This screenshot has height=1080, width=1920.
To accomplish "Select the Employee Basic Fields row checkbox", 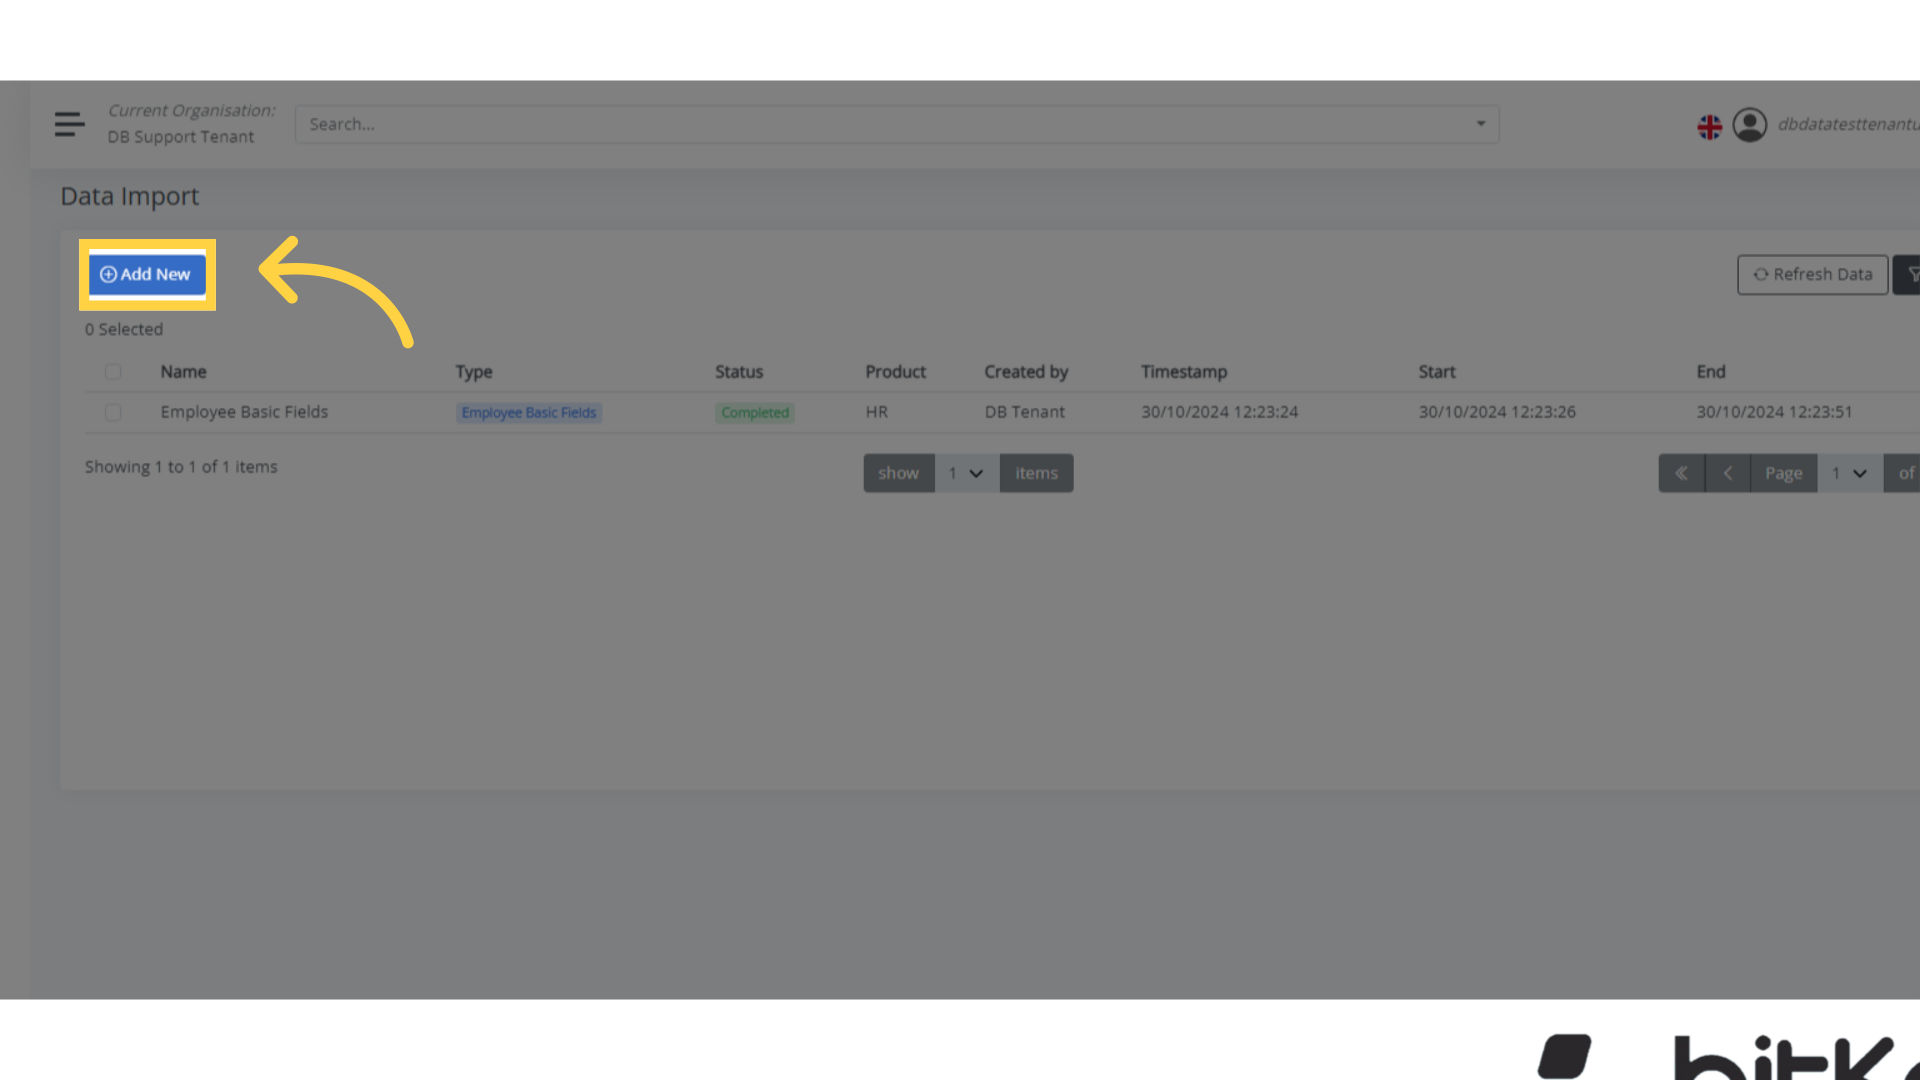I will (113, 412).
